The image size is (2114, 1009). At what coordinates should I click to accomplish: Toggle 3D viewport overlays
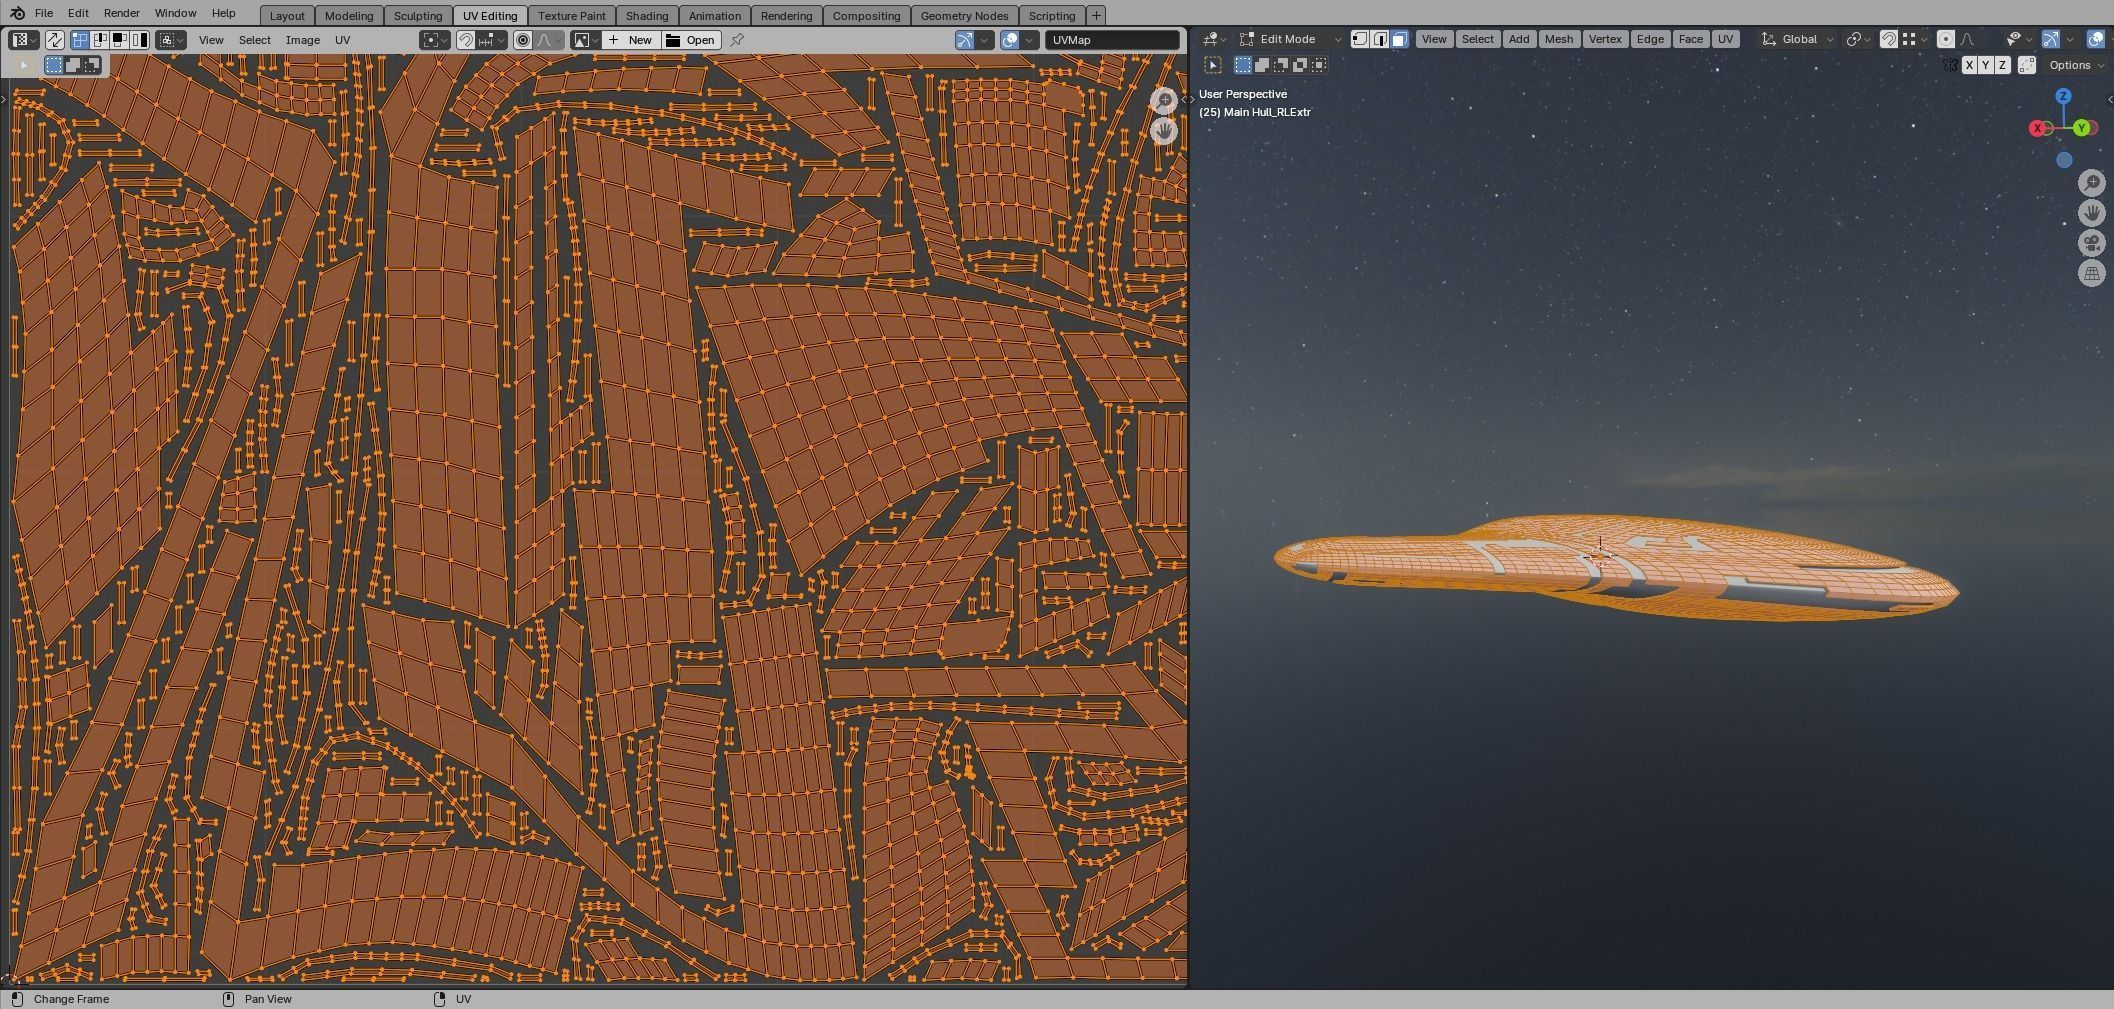coord(2095,39)
